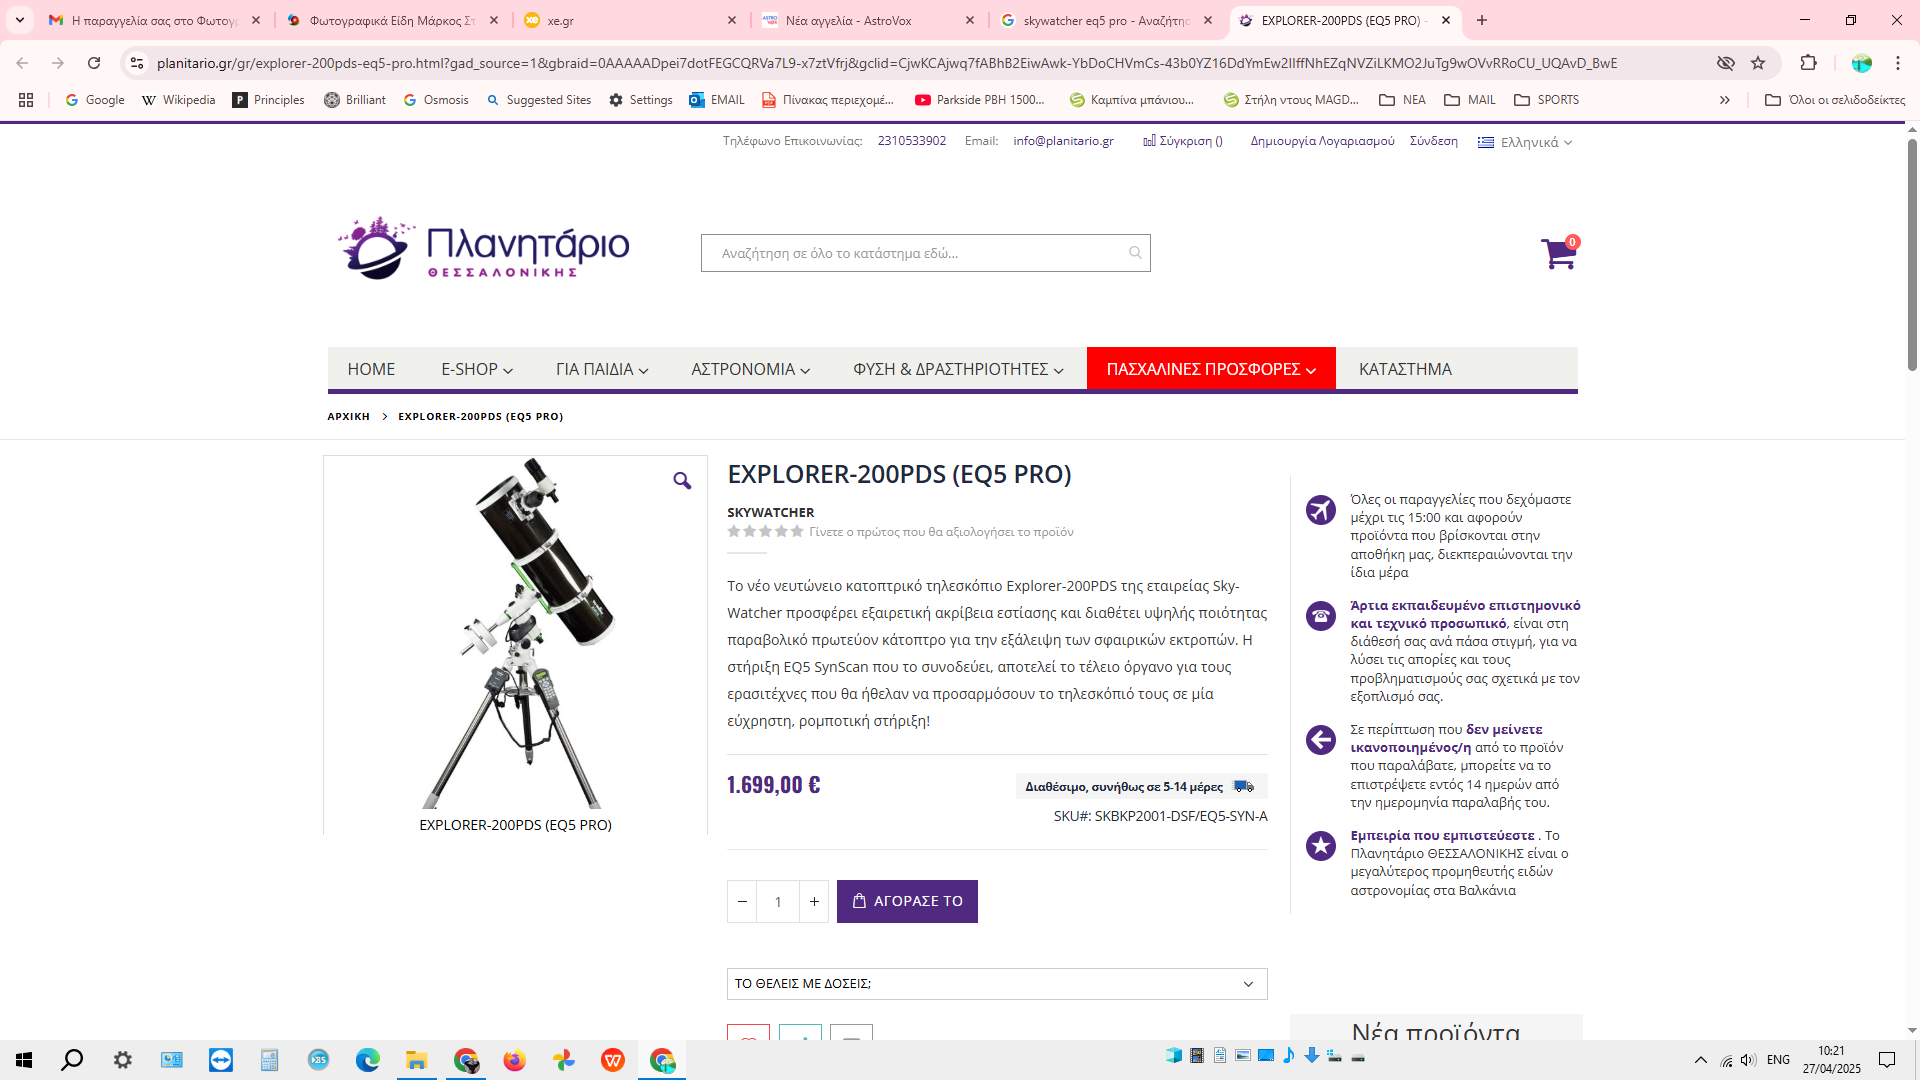
Task: Open the Ελληνικά language dropdown
Action: 1526,142
